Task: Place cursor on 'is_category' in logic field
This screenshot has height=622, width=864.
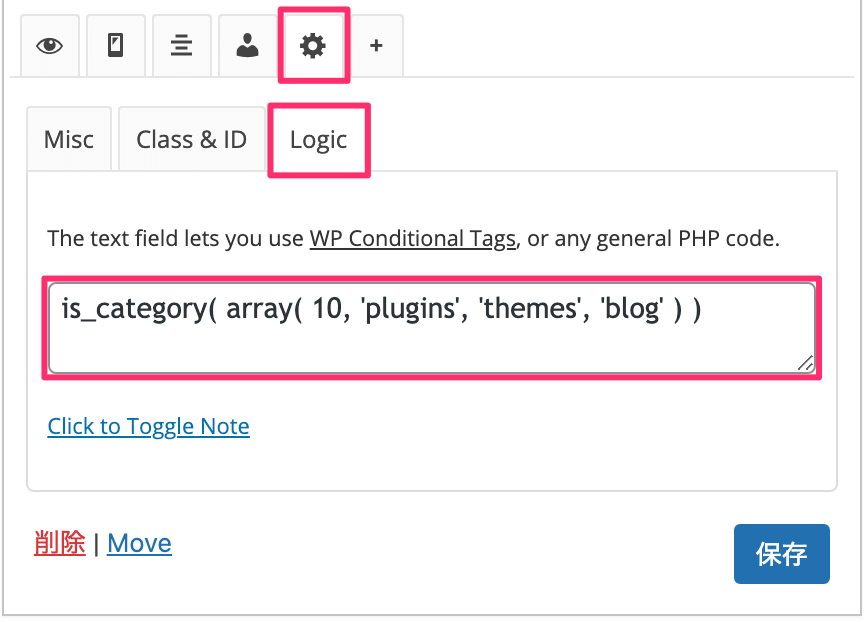Action: coord(134,309)
